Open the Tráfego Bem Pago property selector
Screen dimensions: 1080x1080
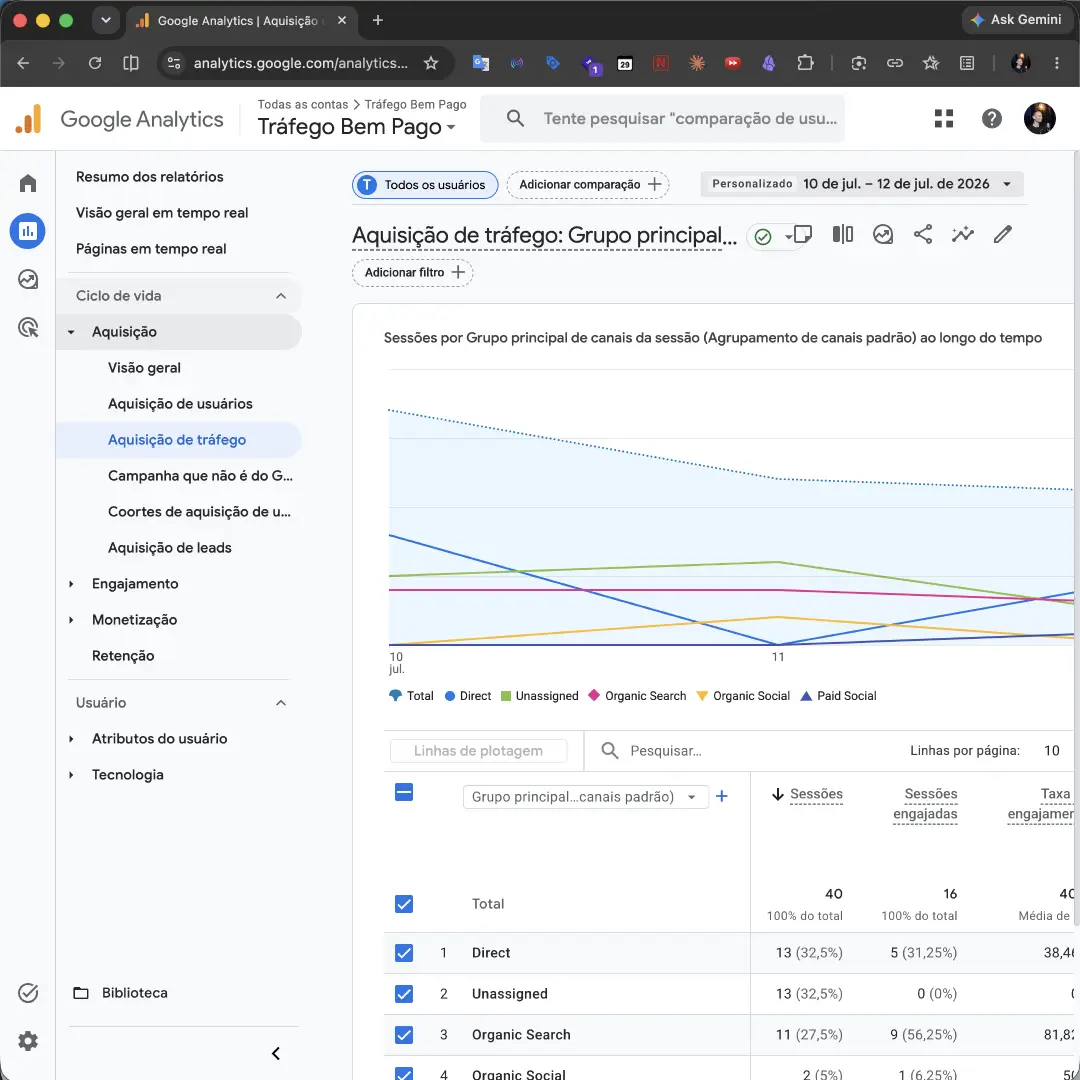pyautogui.click(x=356, y=127)
